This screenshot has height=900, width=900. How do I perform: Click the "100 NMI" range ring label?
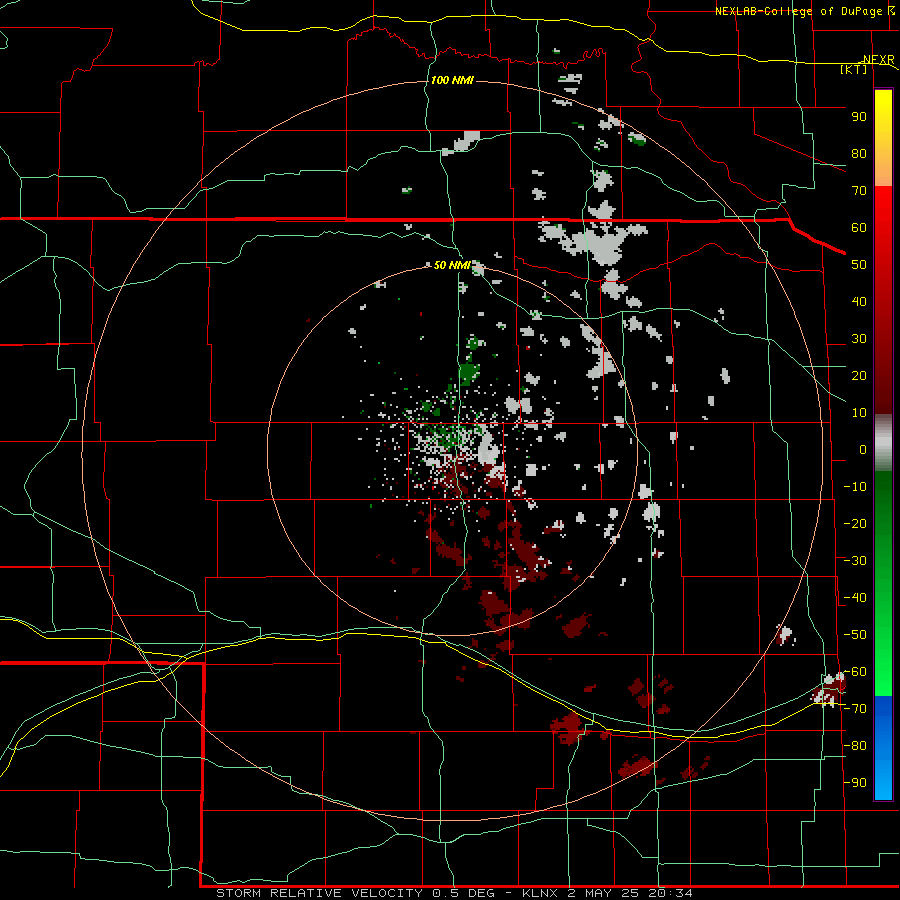point(452,80)
